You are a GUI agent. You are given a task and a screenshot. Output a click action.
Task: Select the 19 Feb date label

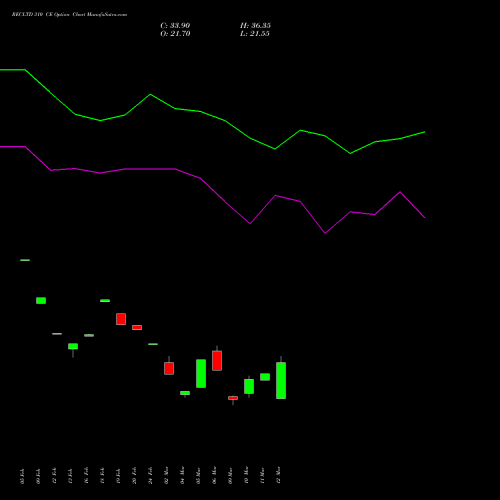coord(118,476)
